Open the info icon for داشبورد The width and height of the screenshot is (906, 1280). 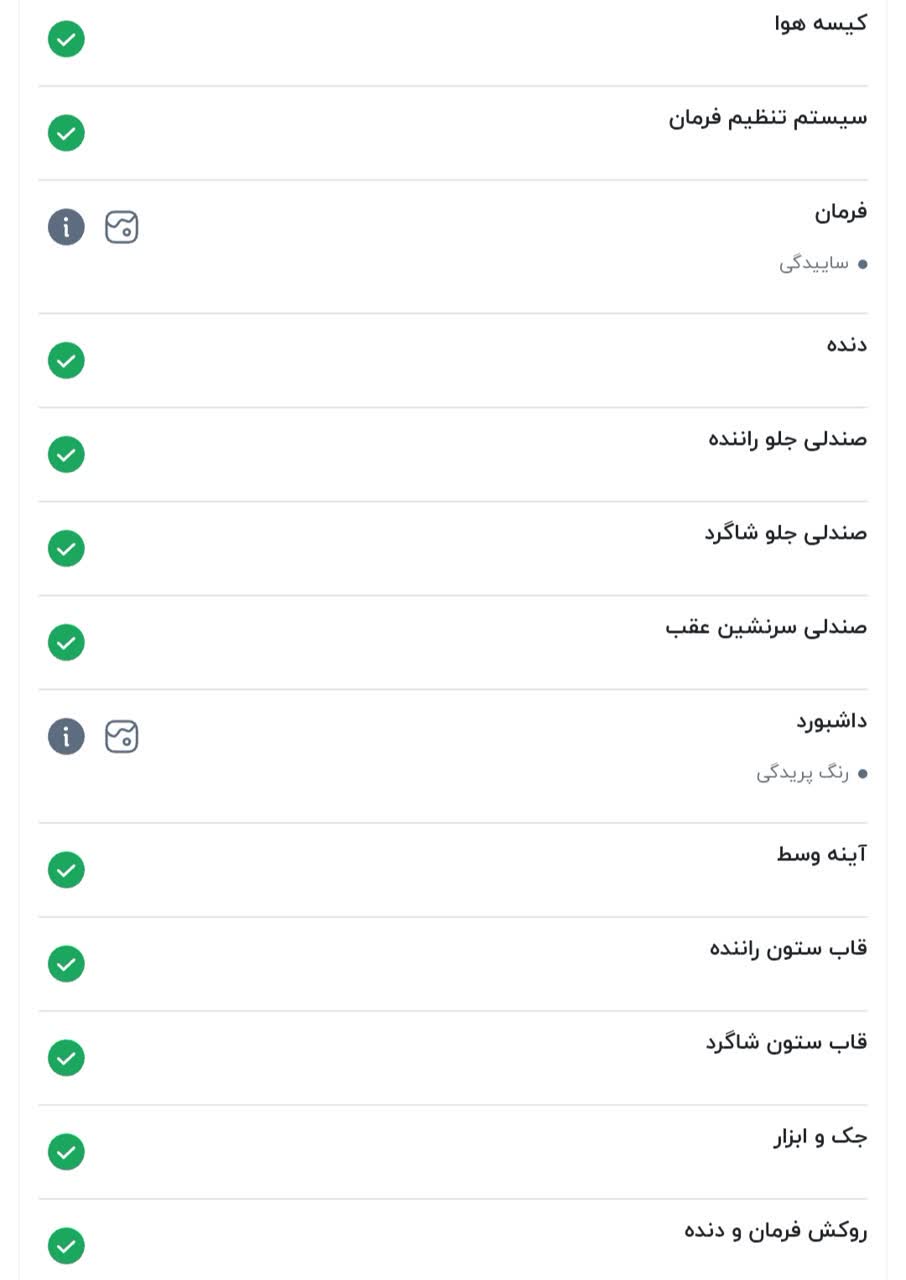click(66, 737)
